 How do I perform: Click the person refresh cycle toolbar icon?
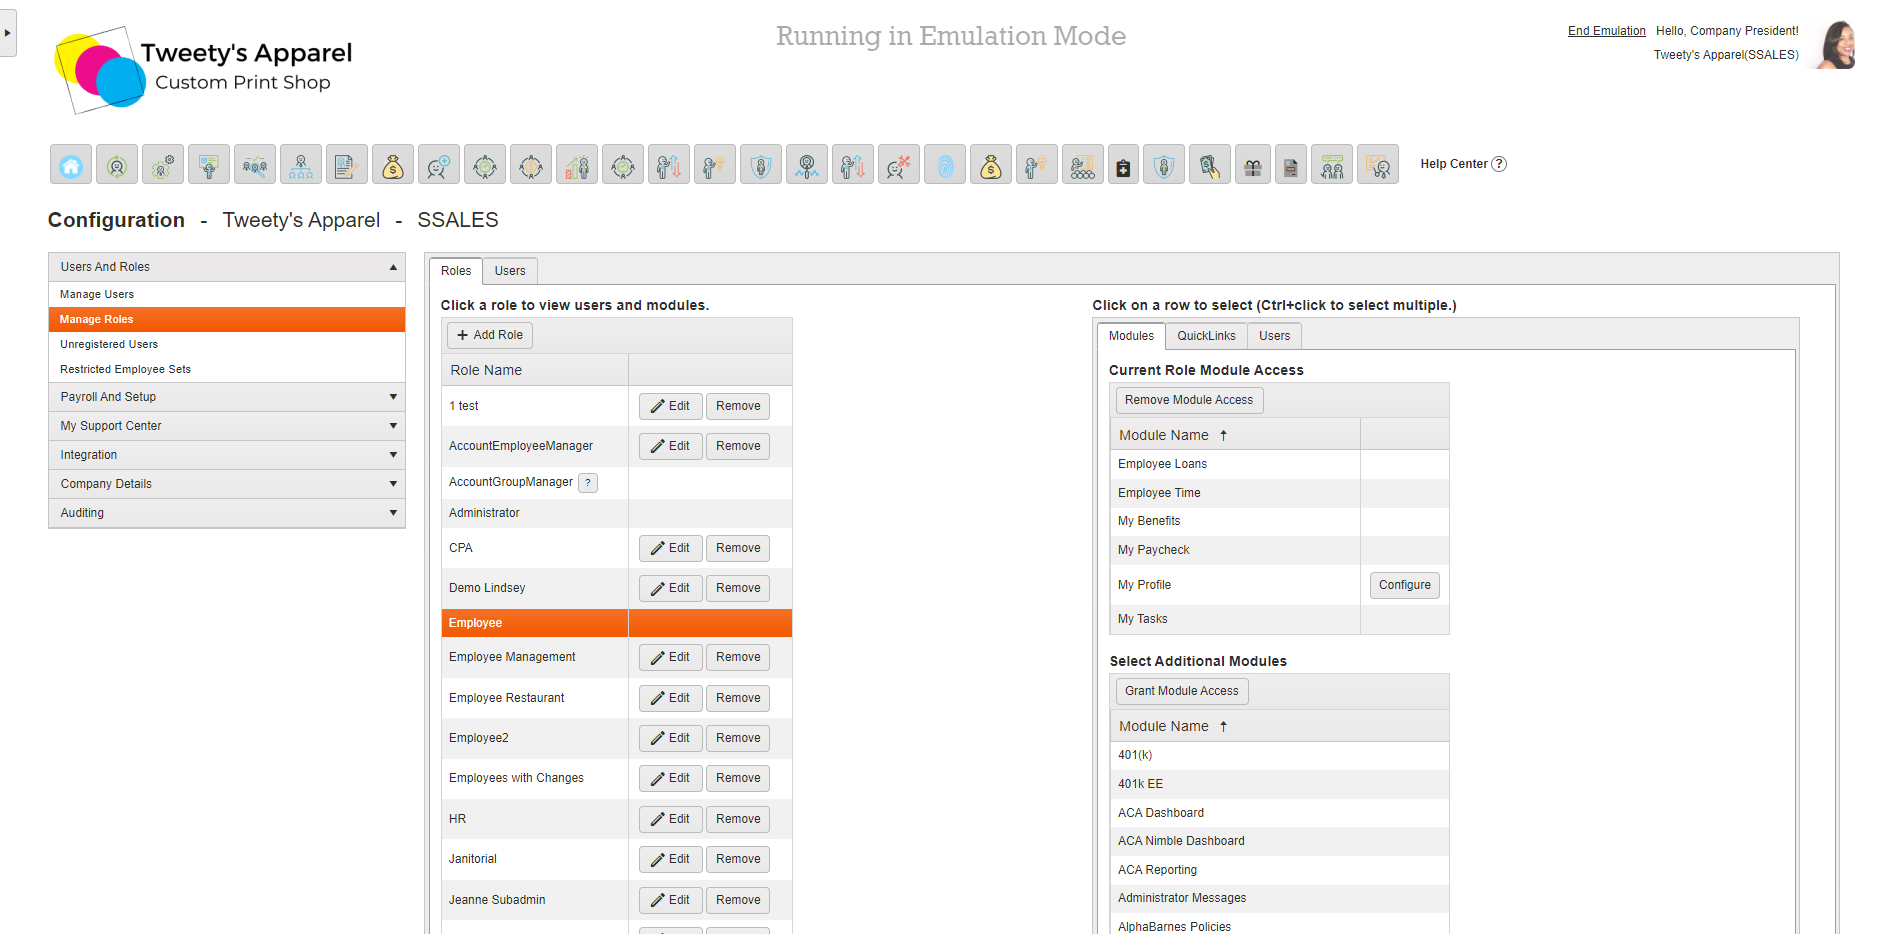click(117, 164)
